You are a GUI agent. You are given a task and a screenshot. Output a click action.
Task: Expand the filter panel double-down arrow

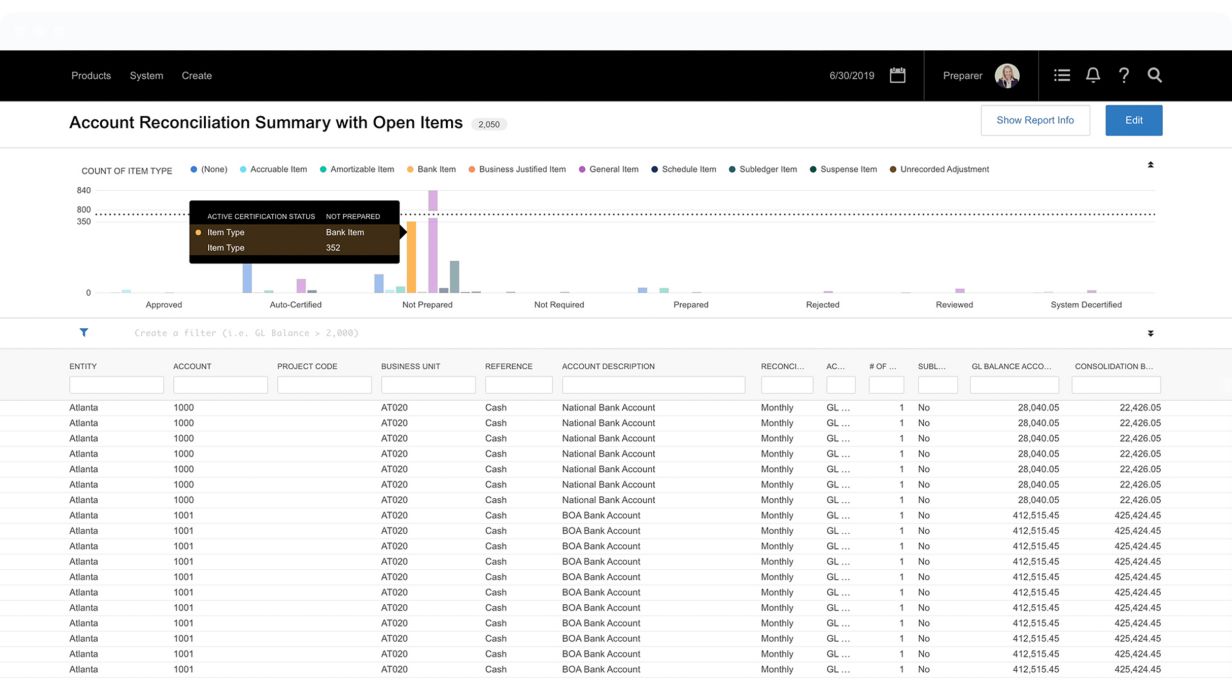point(1150,333)
